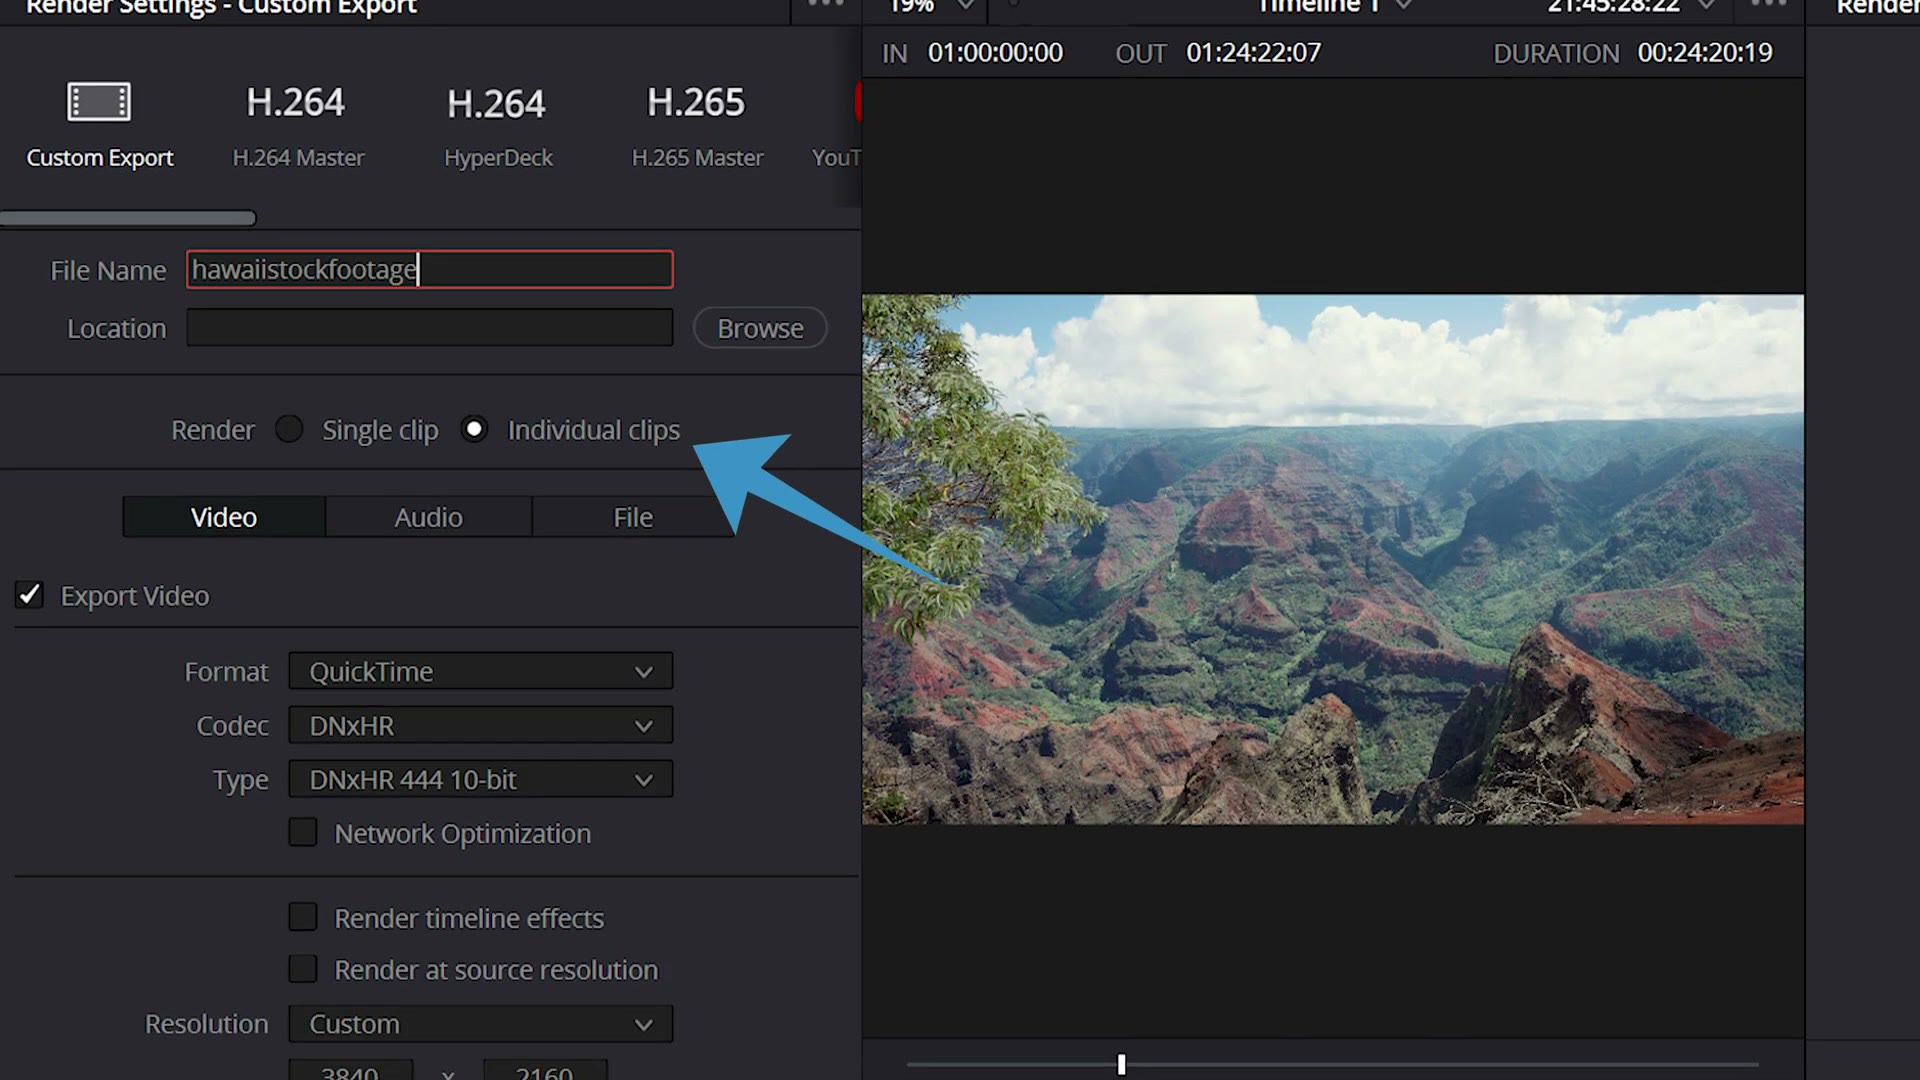The image size is (1920, 1080).
Task: Click the resolution width field 3840
Action: (x=351, y=1070)
